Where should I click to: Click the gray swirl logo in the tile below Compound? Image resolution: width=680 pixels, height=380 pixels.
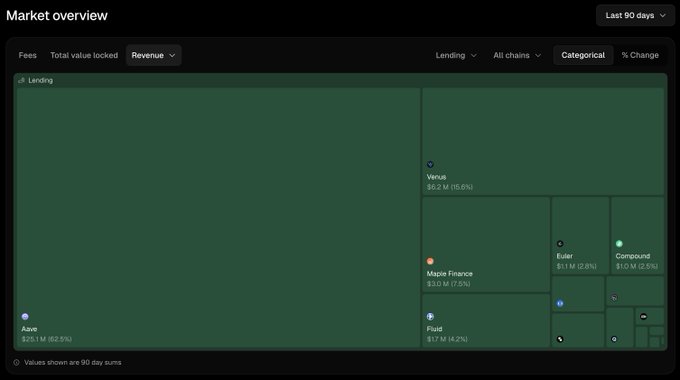614,298
